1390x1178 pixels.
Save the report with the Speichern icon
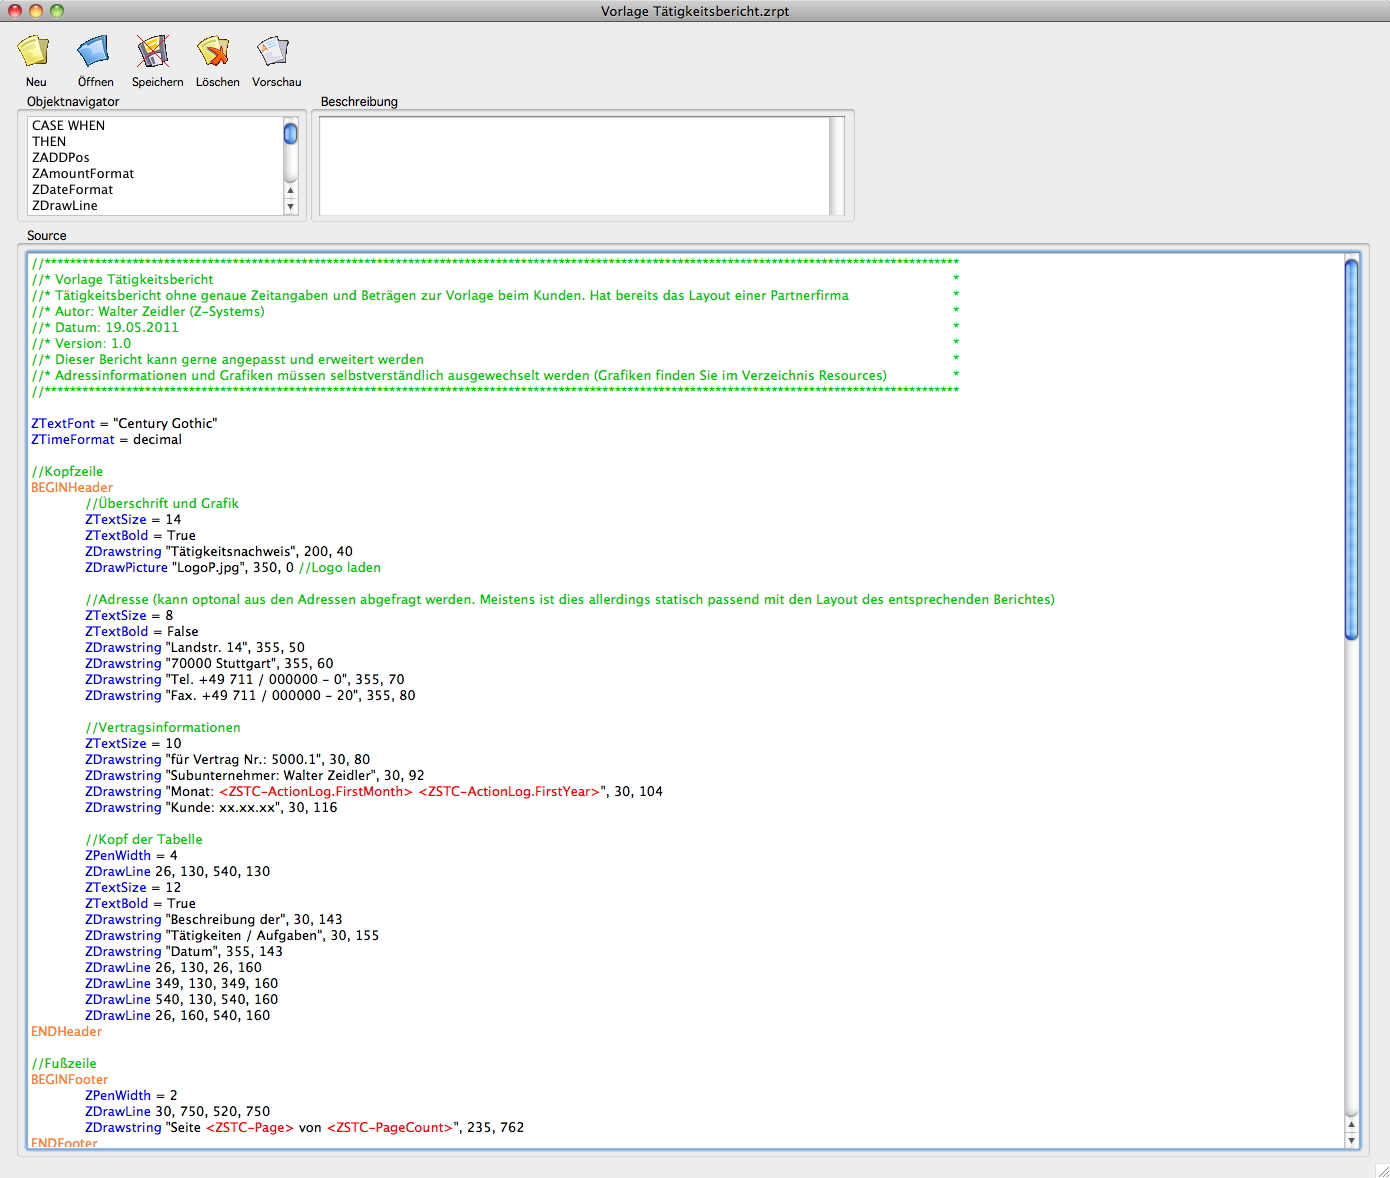(154, 52)
